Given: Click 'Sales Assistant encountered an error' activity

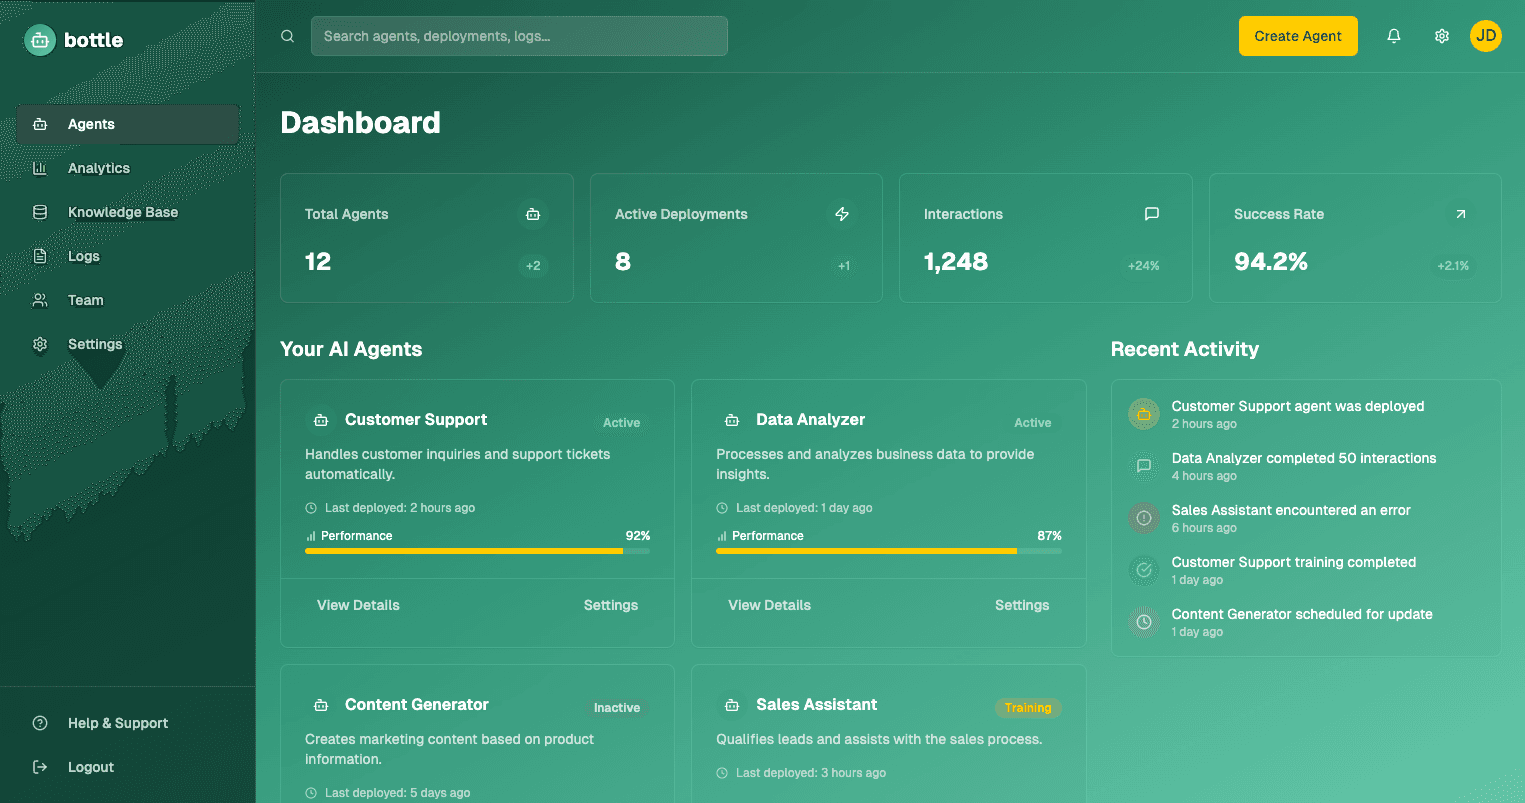Looking at the screenshot, I should pos(1291,510).
